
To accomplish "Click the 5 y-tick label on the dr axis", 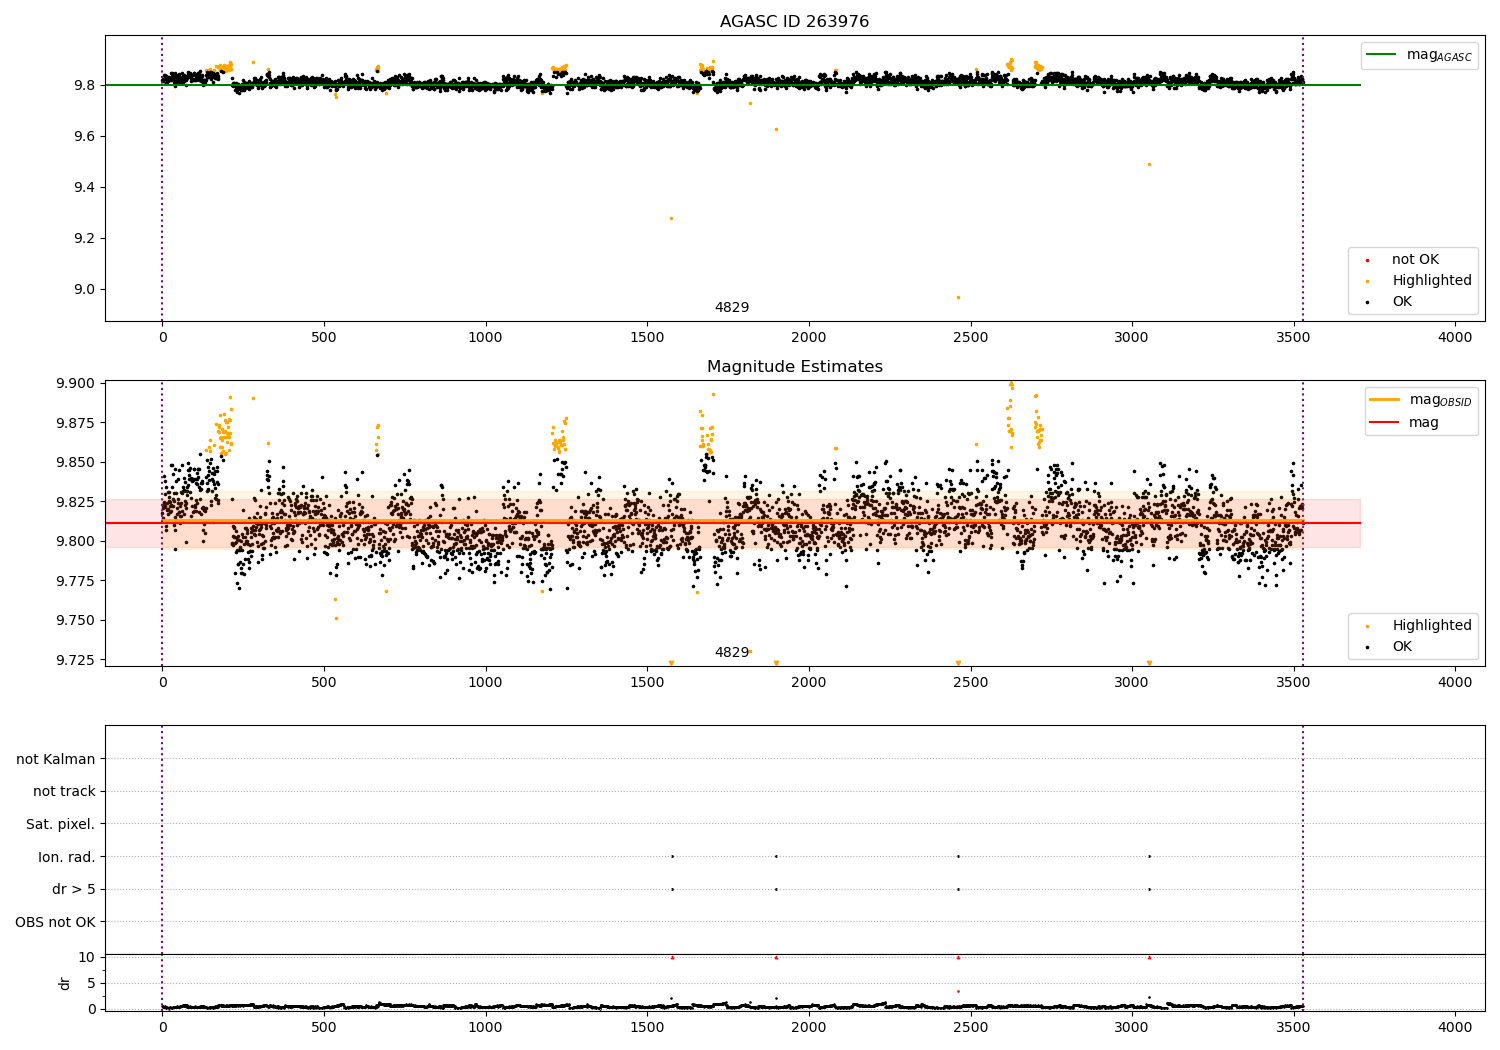I will coord(92,983).
